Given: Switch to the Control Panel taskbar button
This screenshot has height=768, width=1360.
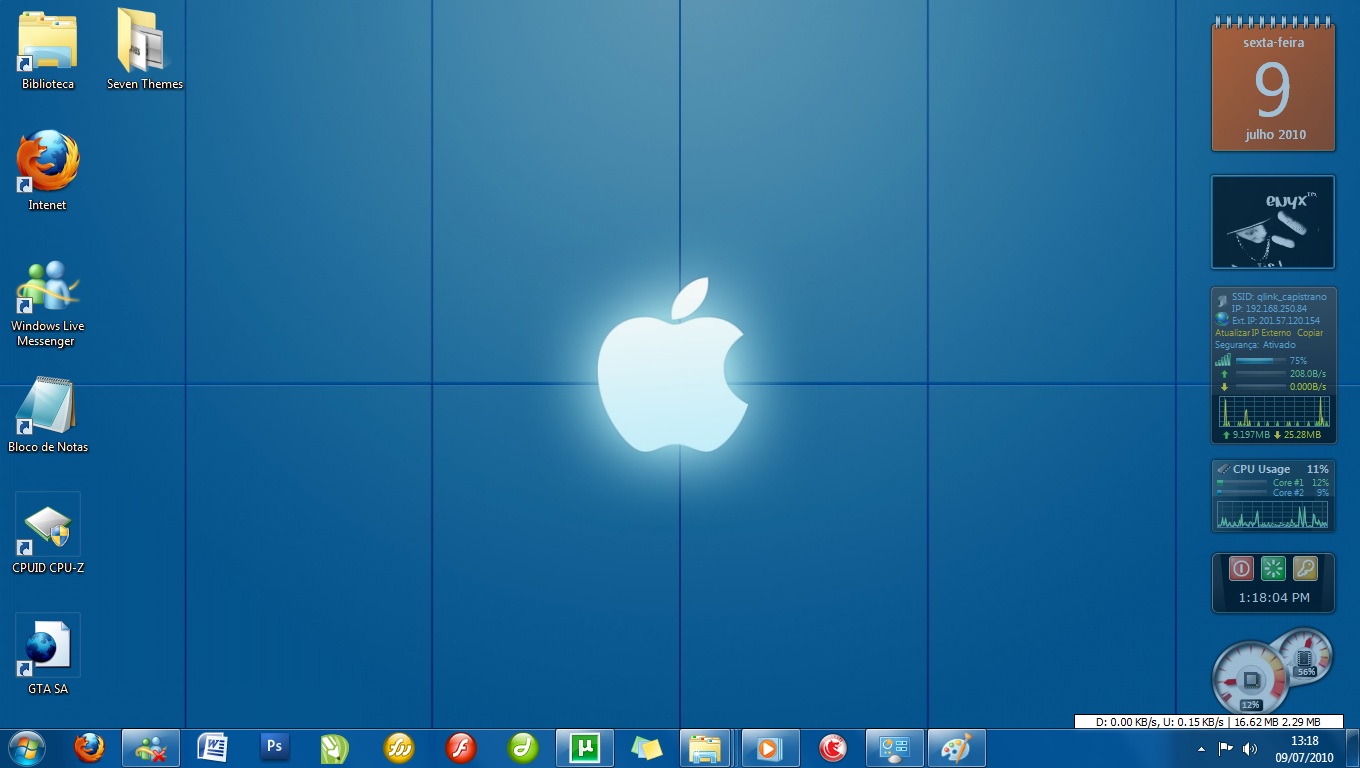Looking at the screenshot, I should click(x=893, y=747).
